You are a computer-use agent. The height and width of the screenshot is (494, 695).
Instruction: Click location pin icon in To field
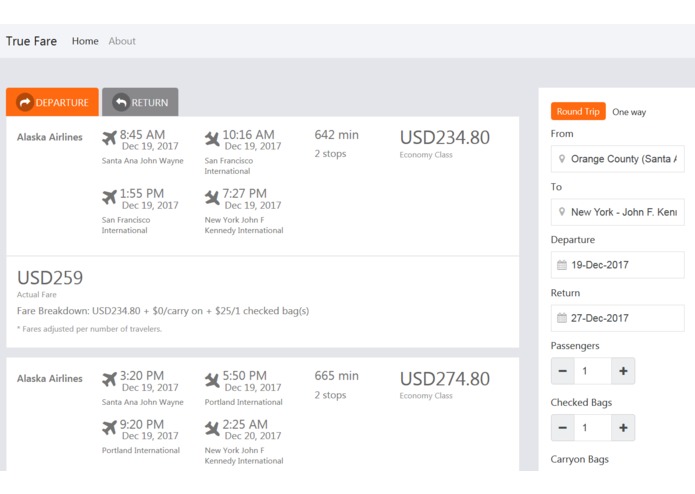(x=562, y=212)
